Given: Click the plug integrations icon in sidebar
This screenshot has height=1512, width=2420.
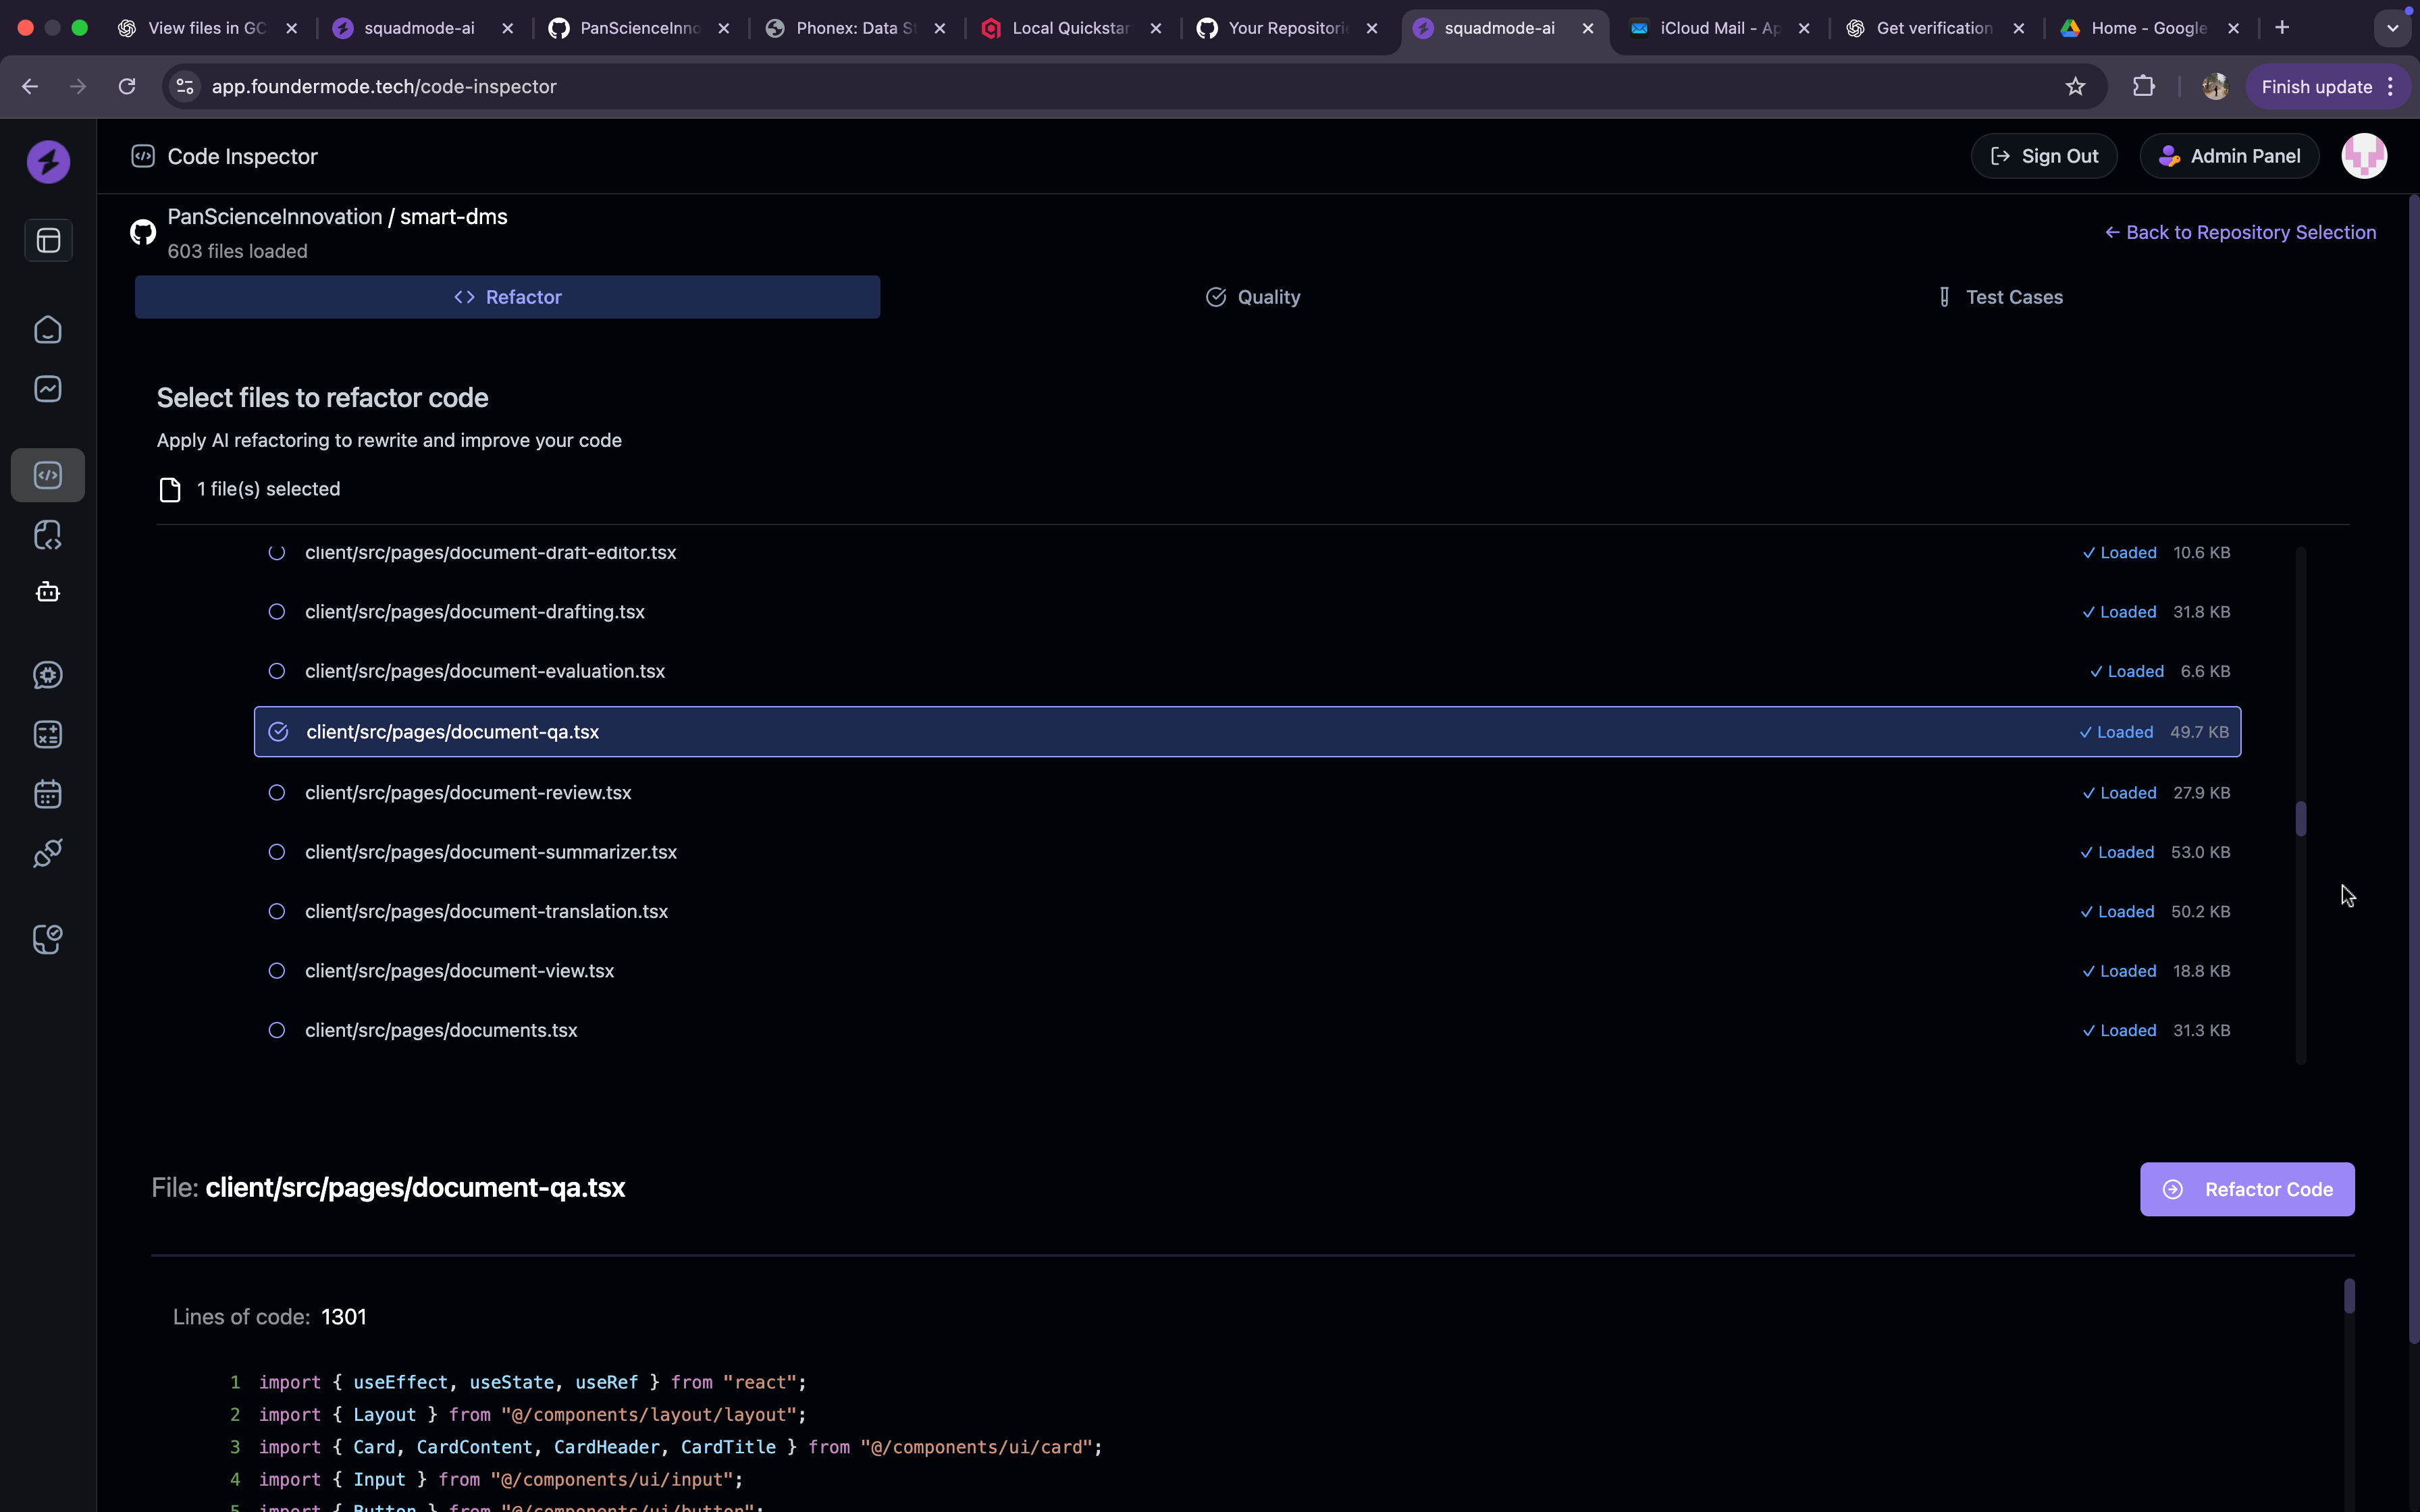Looking at the screenshot, I should click(48, 853).
